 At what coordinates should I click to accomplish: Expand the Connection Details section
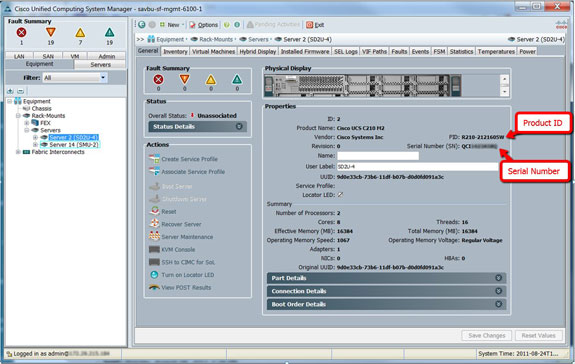pos(387,291)
